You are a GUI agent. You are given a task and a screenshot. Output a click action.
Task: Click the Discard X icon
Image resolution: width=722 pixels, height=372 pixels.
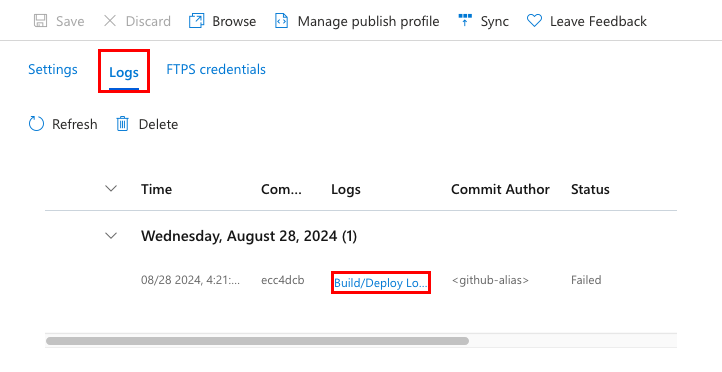pos(110,21)
